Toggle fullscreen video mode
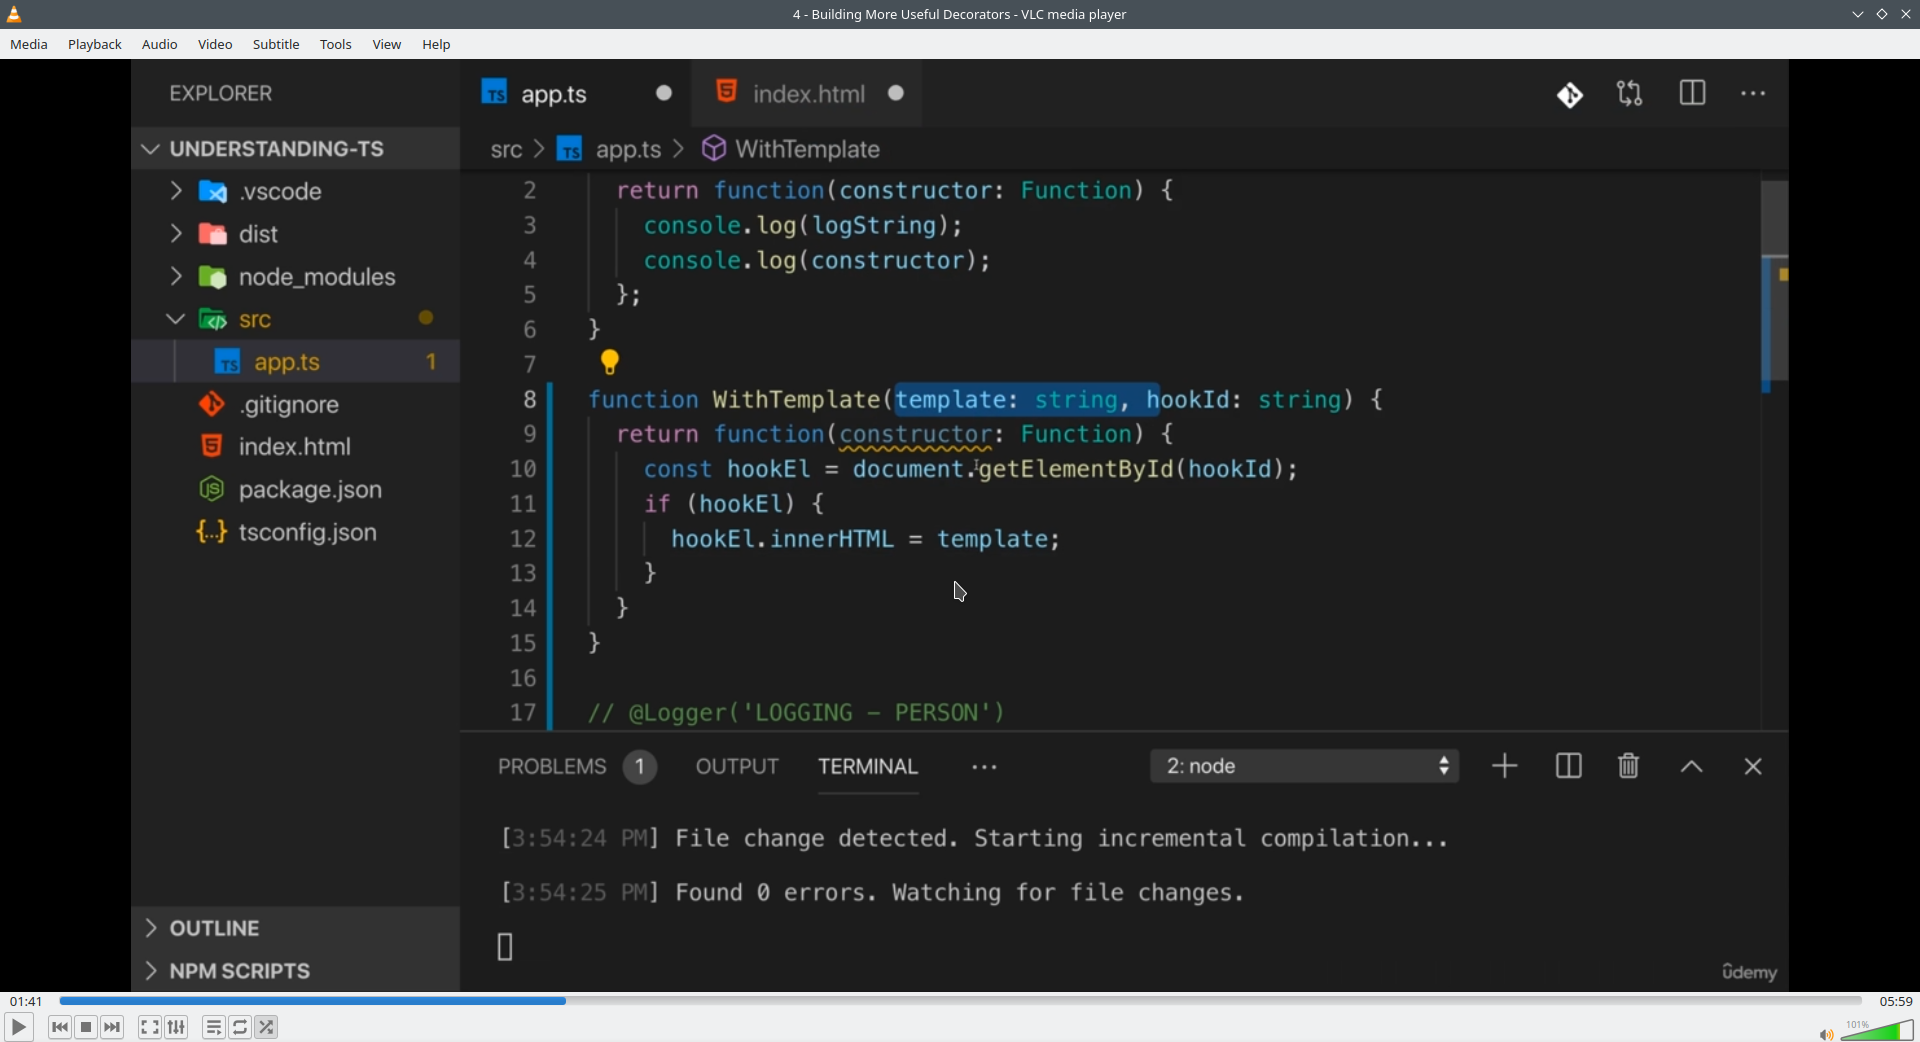 coord(150,1027)
